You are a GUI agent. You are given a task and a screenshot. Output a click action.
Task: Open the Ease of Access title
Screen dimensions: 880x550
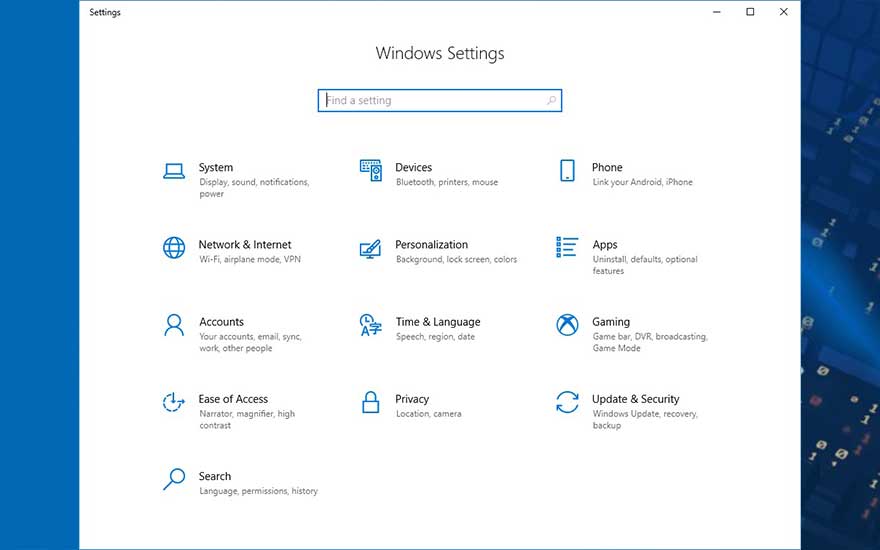tap(233, 399)
